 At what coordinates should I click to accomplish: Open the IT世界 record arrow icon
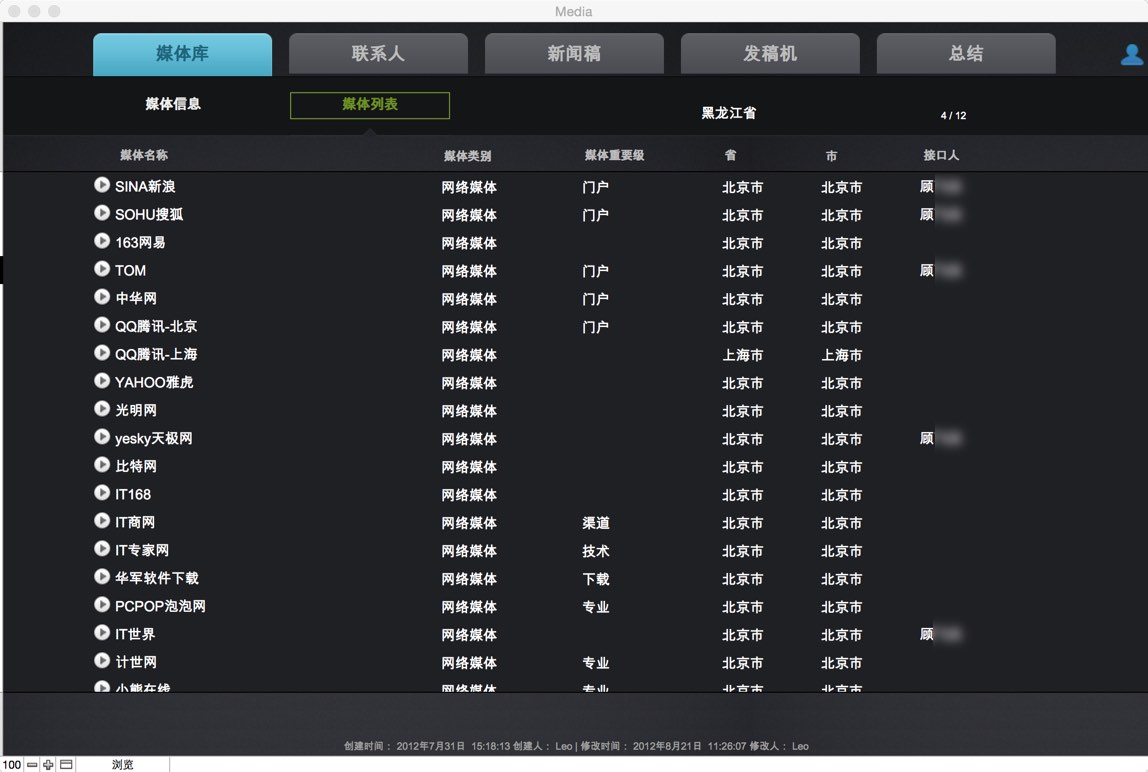tap(102, 633)
